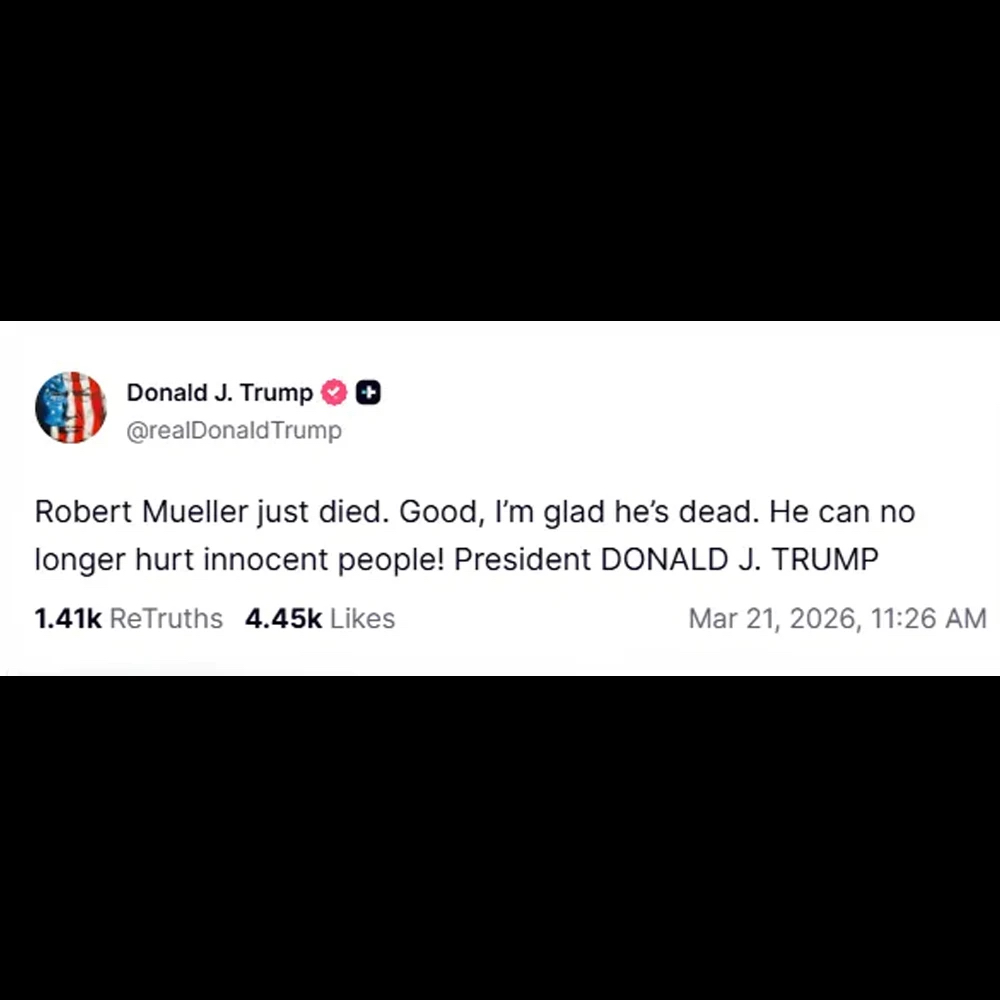Open Donald J. Trump display name
Image resolution: width=1000 pixels, height=1000 pixels.
point(219,393)
